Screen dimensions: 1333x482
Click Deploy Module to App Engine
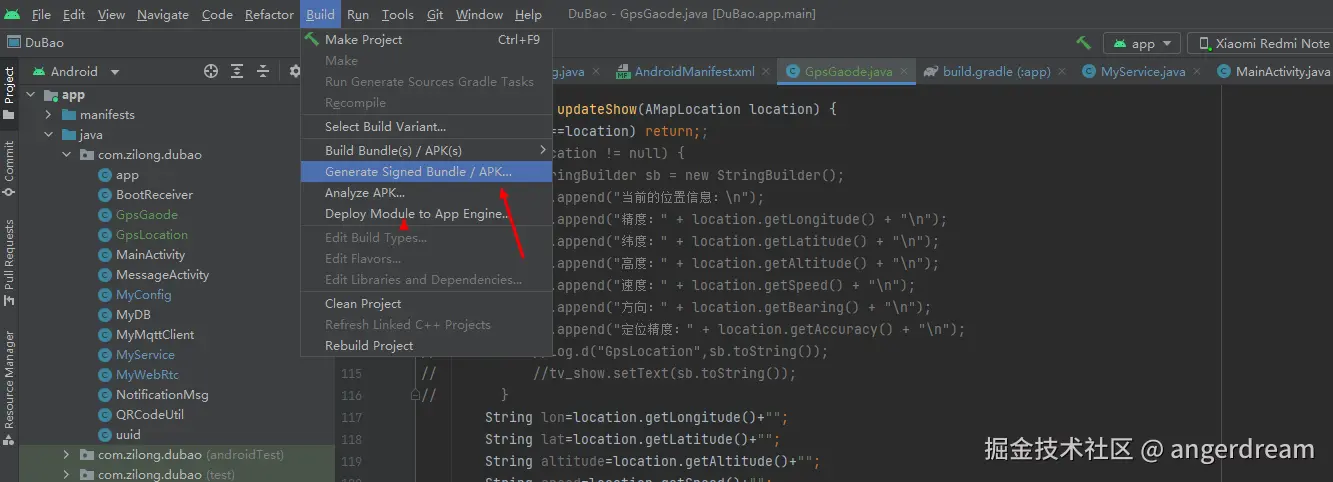tap(426, 214)
